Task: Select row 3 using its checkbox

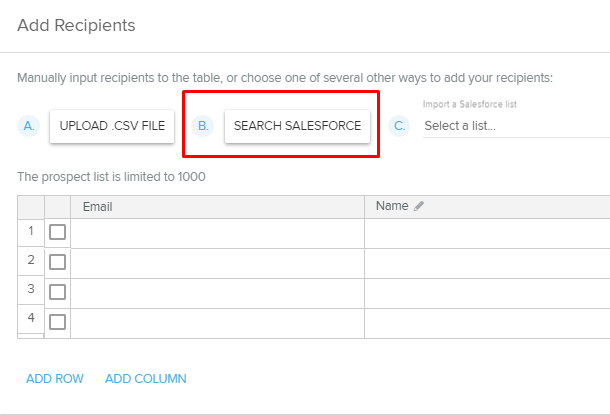Action: pyautogui.click(x=58, y=292)
